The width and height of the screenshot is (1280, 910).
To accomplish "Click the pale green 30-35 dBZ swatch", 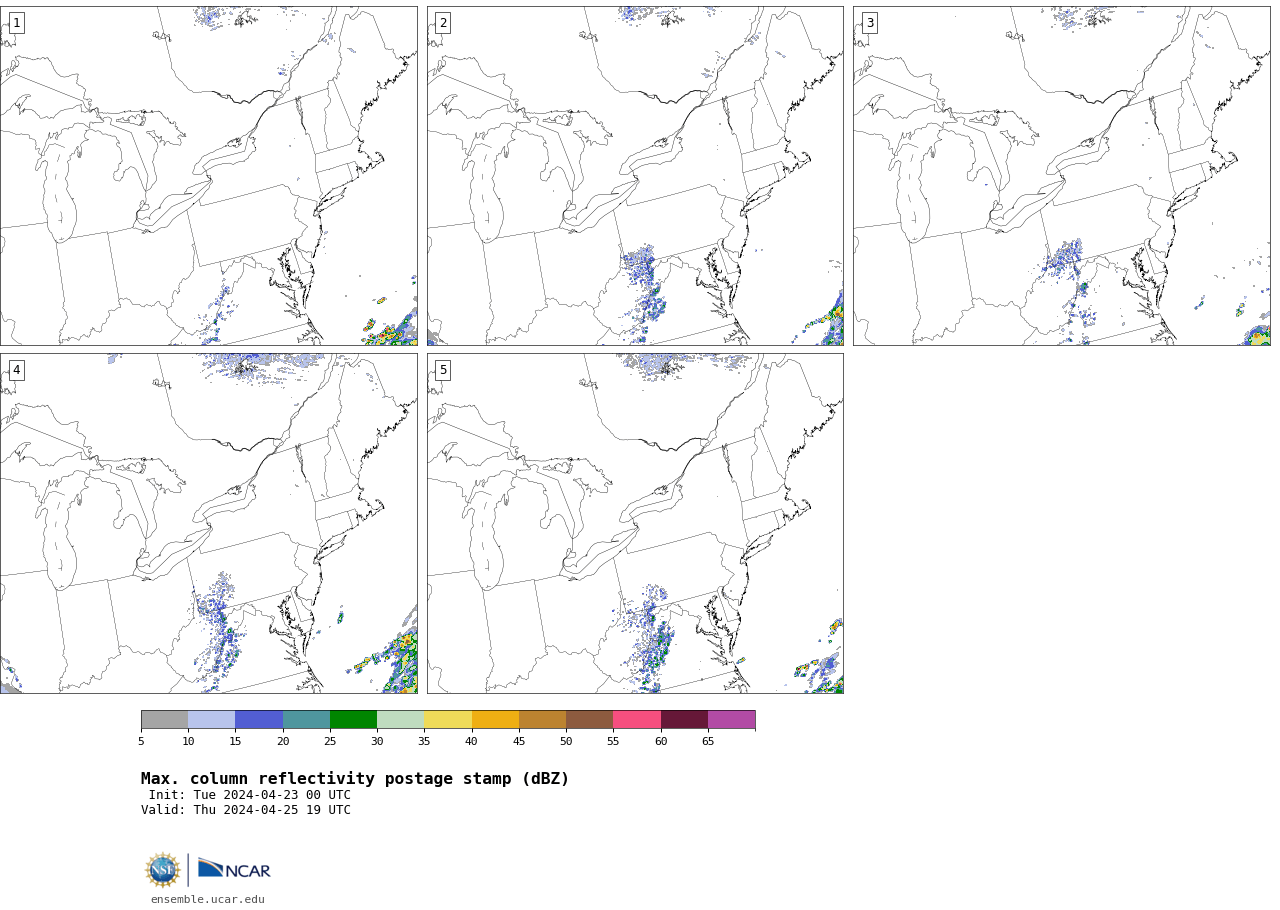I will [x=401, y=720].
